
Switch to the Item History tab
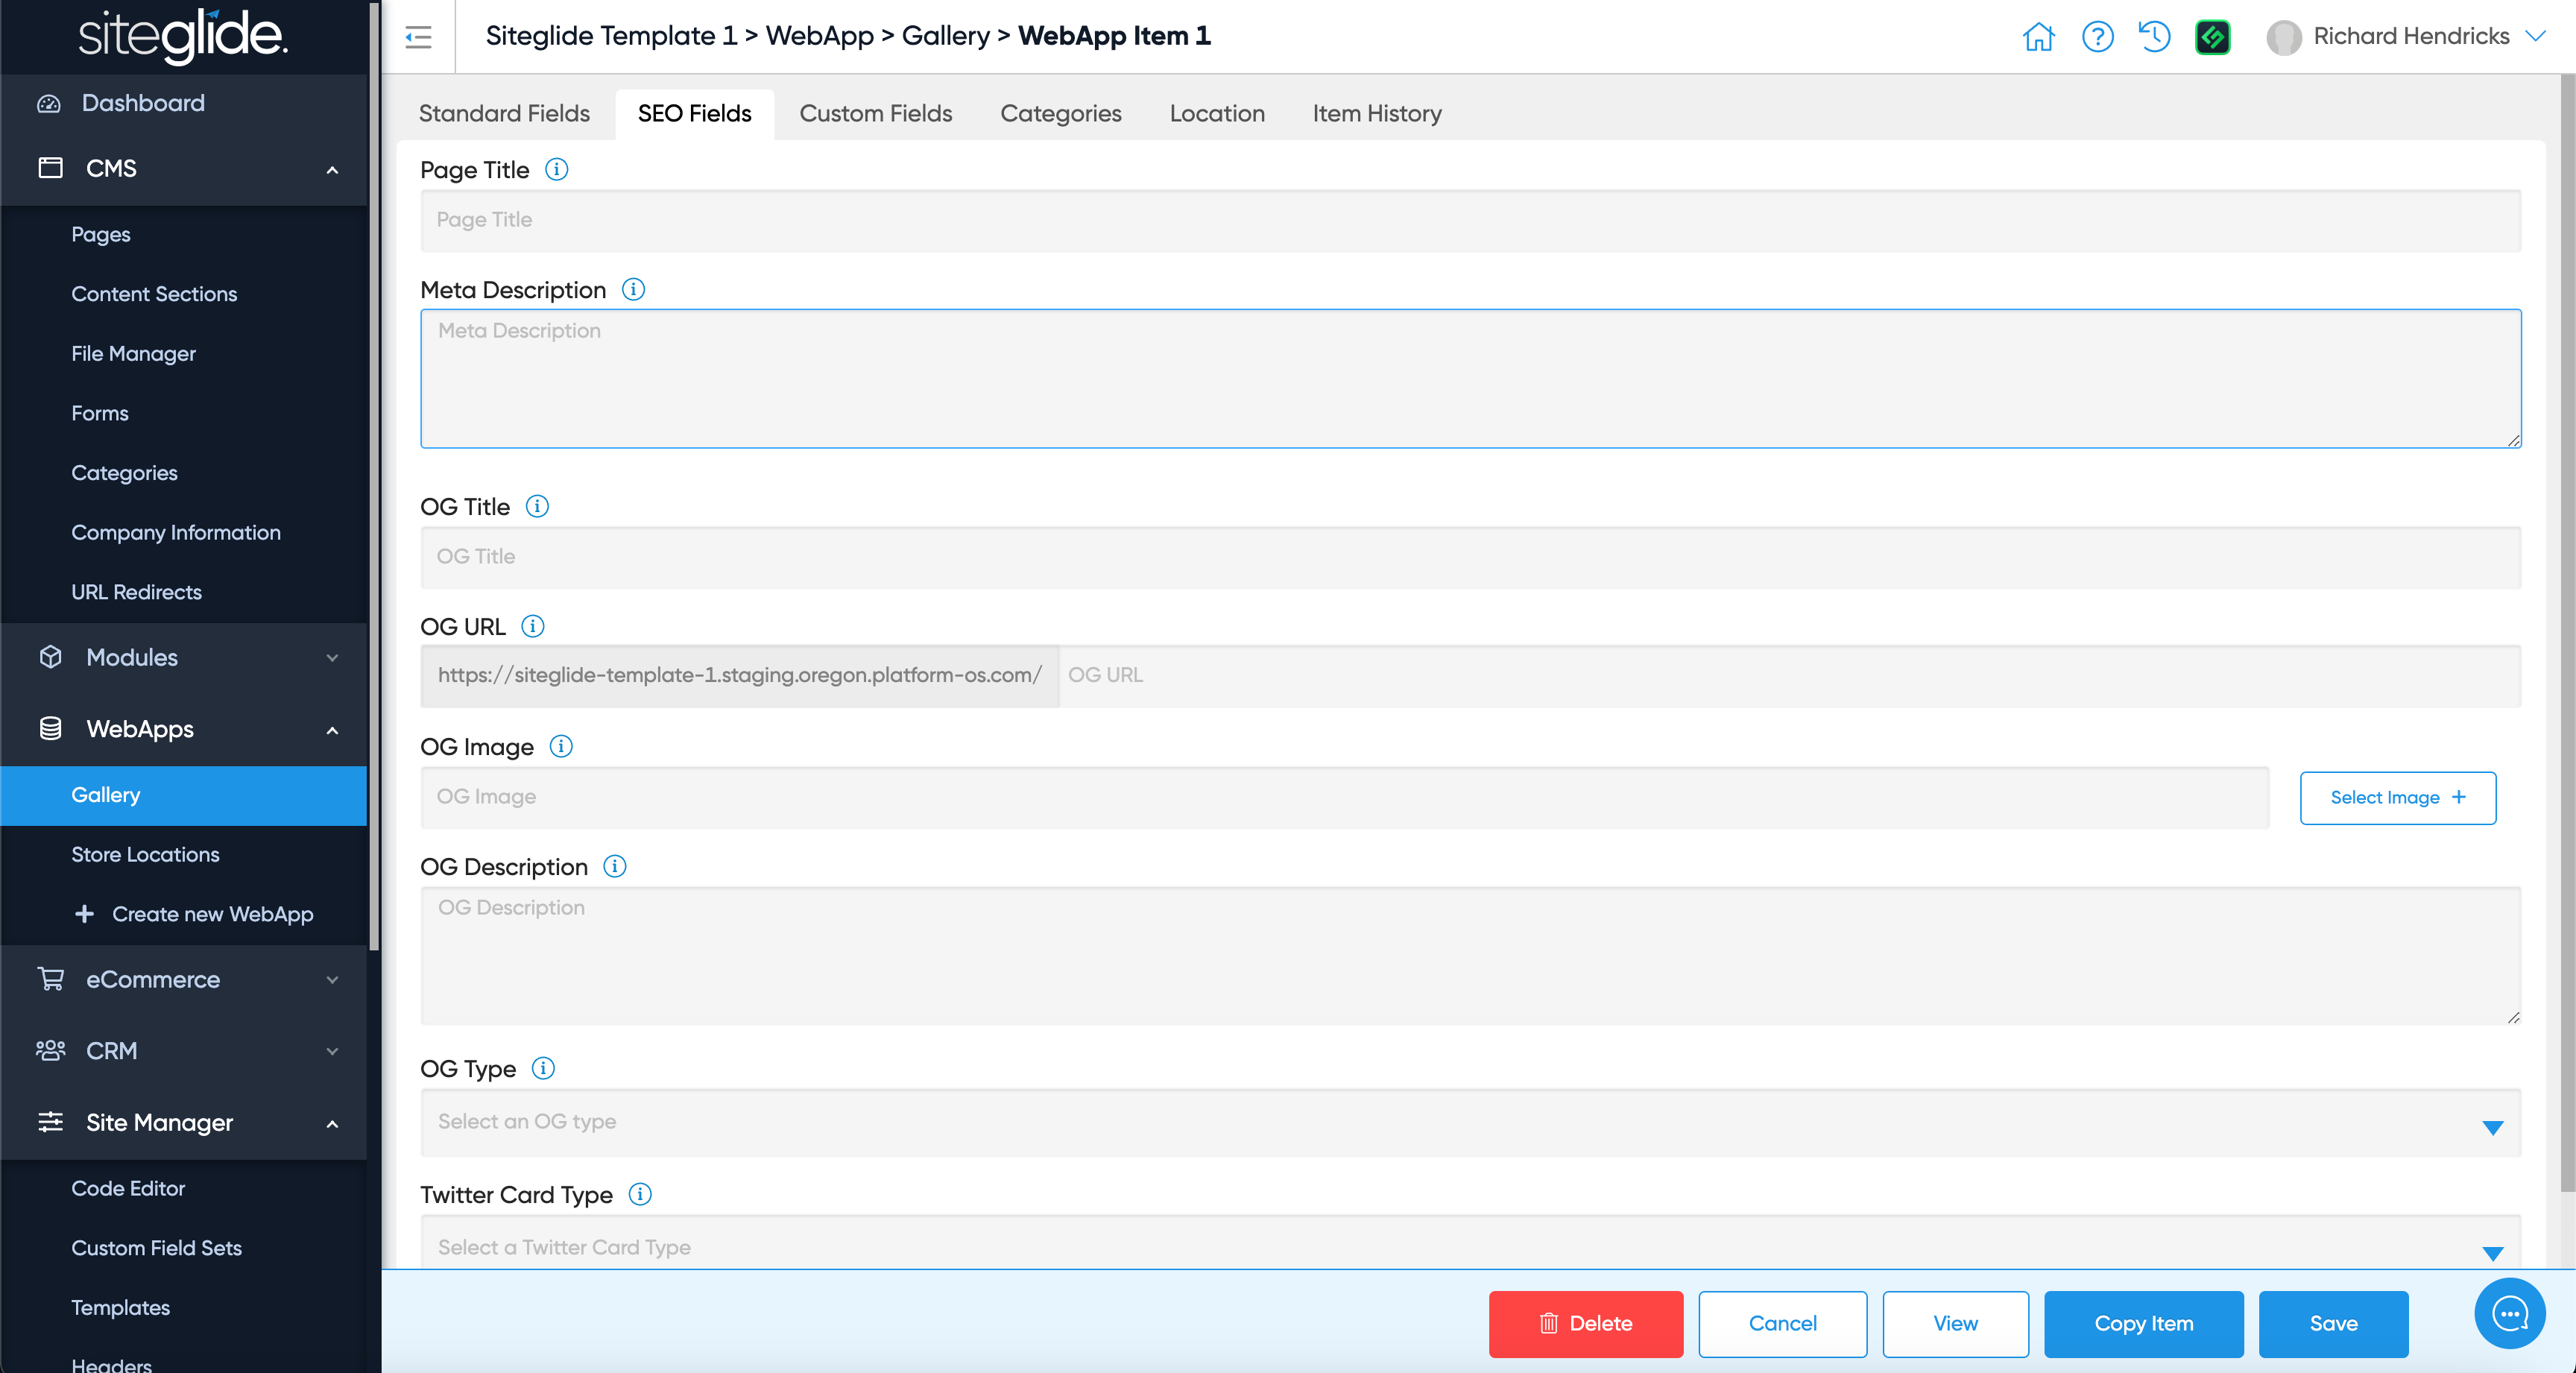click(x=1376, y=113)
